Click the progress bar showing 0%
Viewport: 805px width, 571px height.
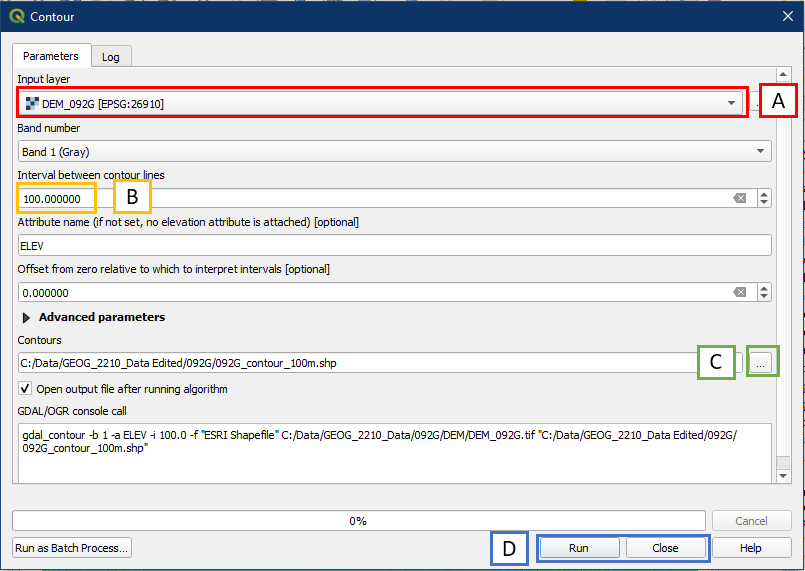[x=357, y=521]
